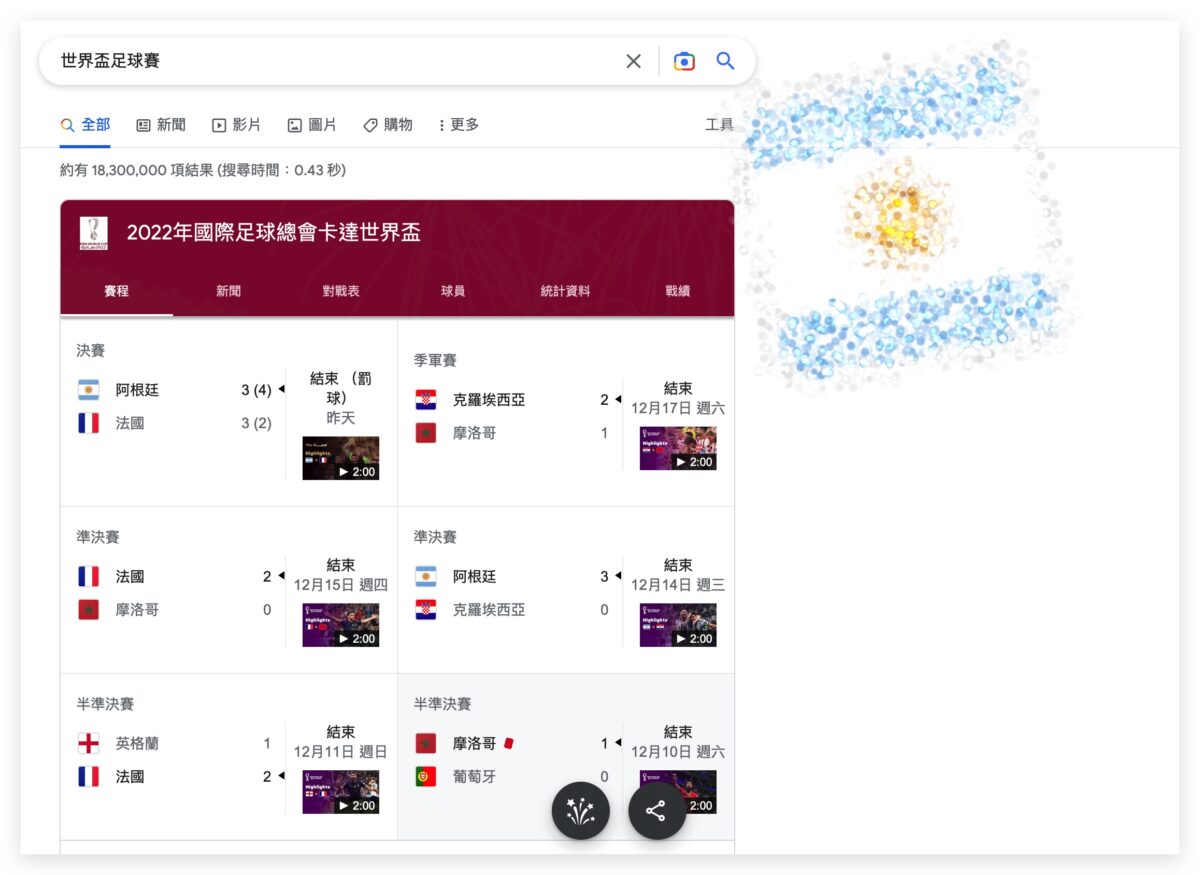Launch the fireworks celebration button
1200x875 pixels.
tap(581, 810)
